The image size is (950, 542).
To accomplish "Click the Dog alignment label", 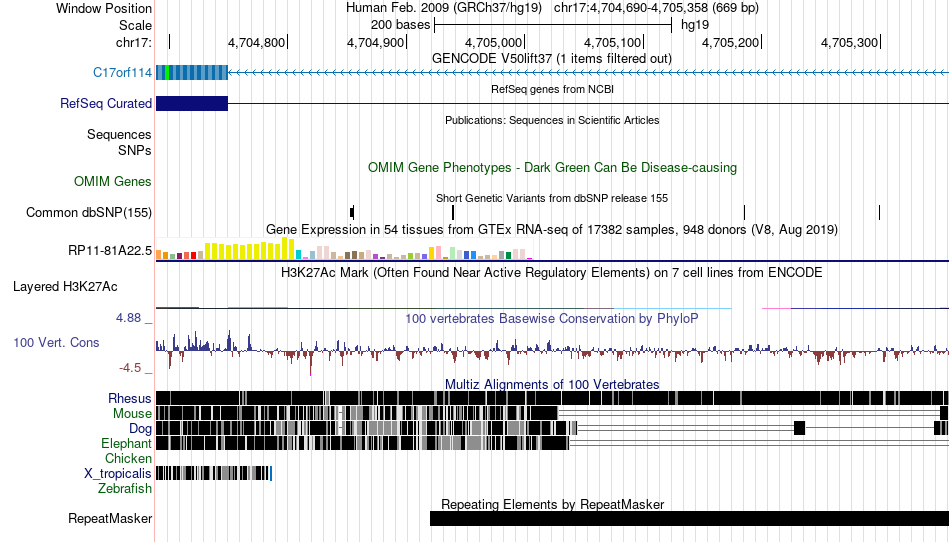I will point(140,429).
